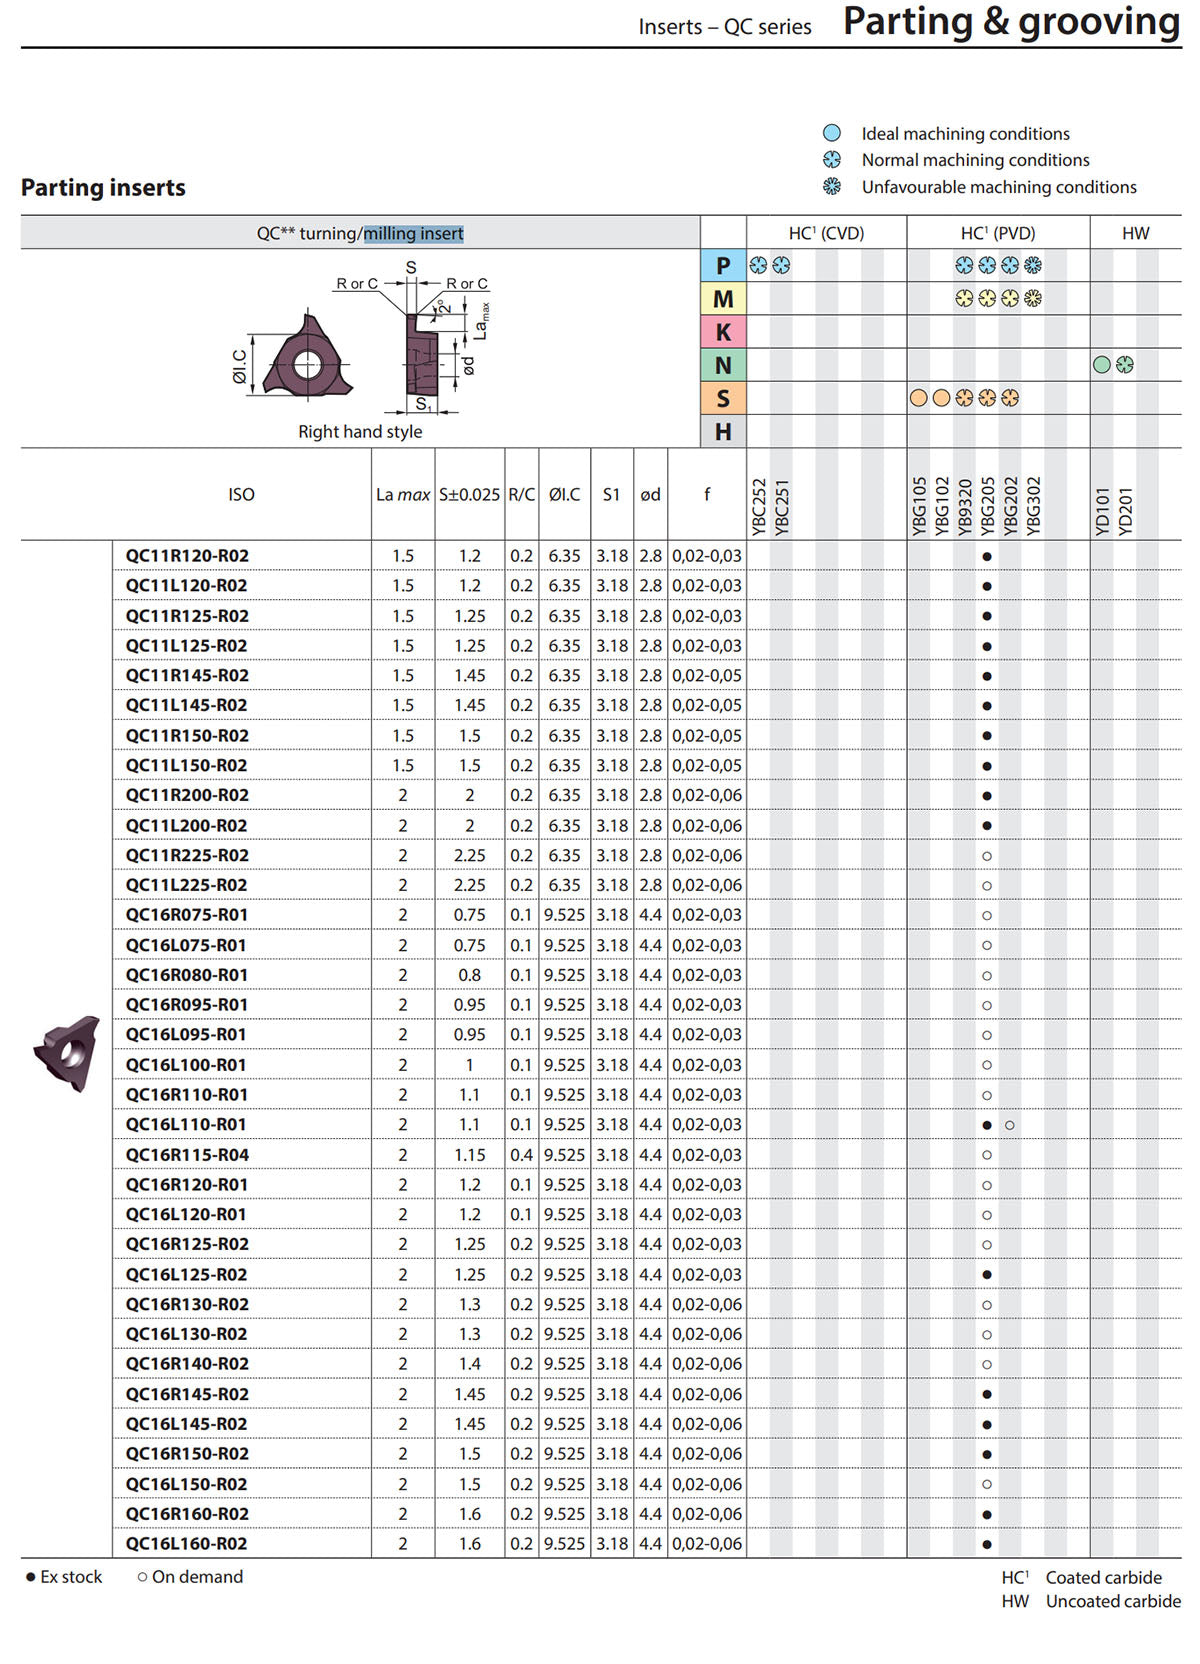
Task: Click the Ex stock dot in QC11R120-R02 row
Action: click(987, 556)
